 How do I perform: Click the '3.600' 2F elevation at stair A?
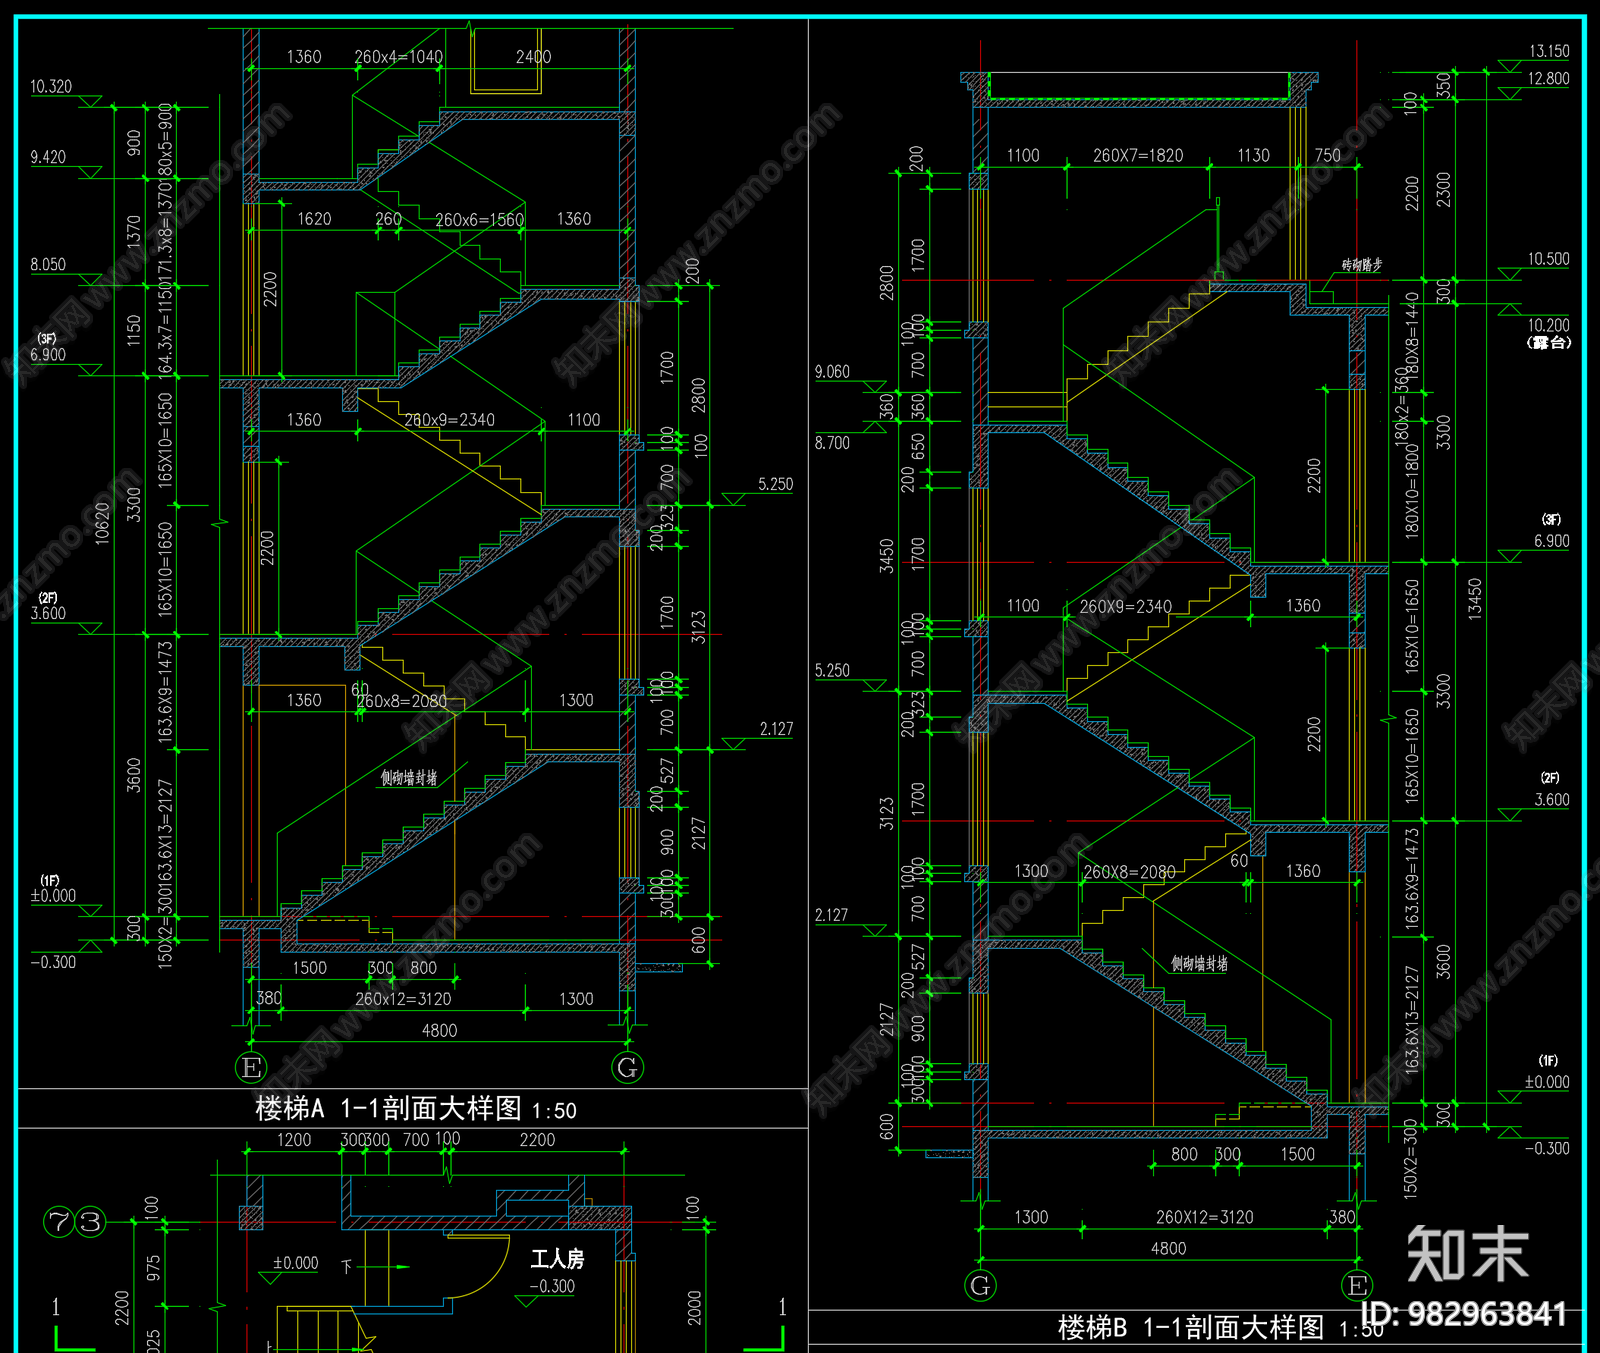(48, 614)
